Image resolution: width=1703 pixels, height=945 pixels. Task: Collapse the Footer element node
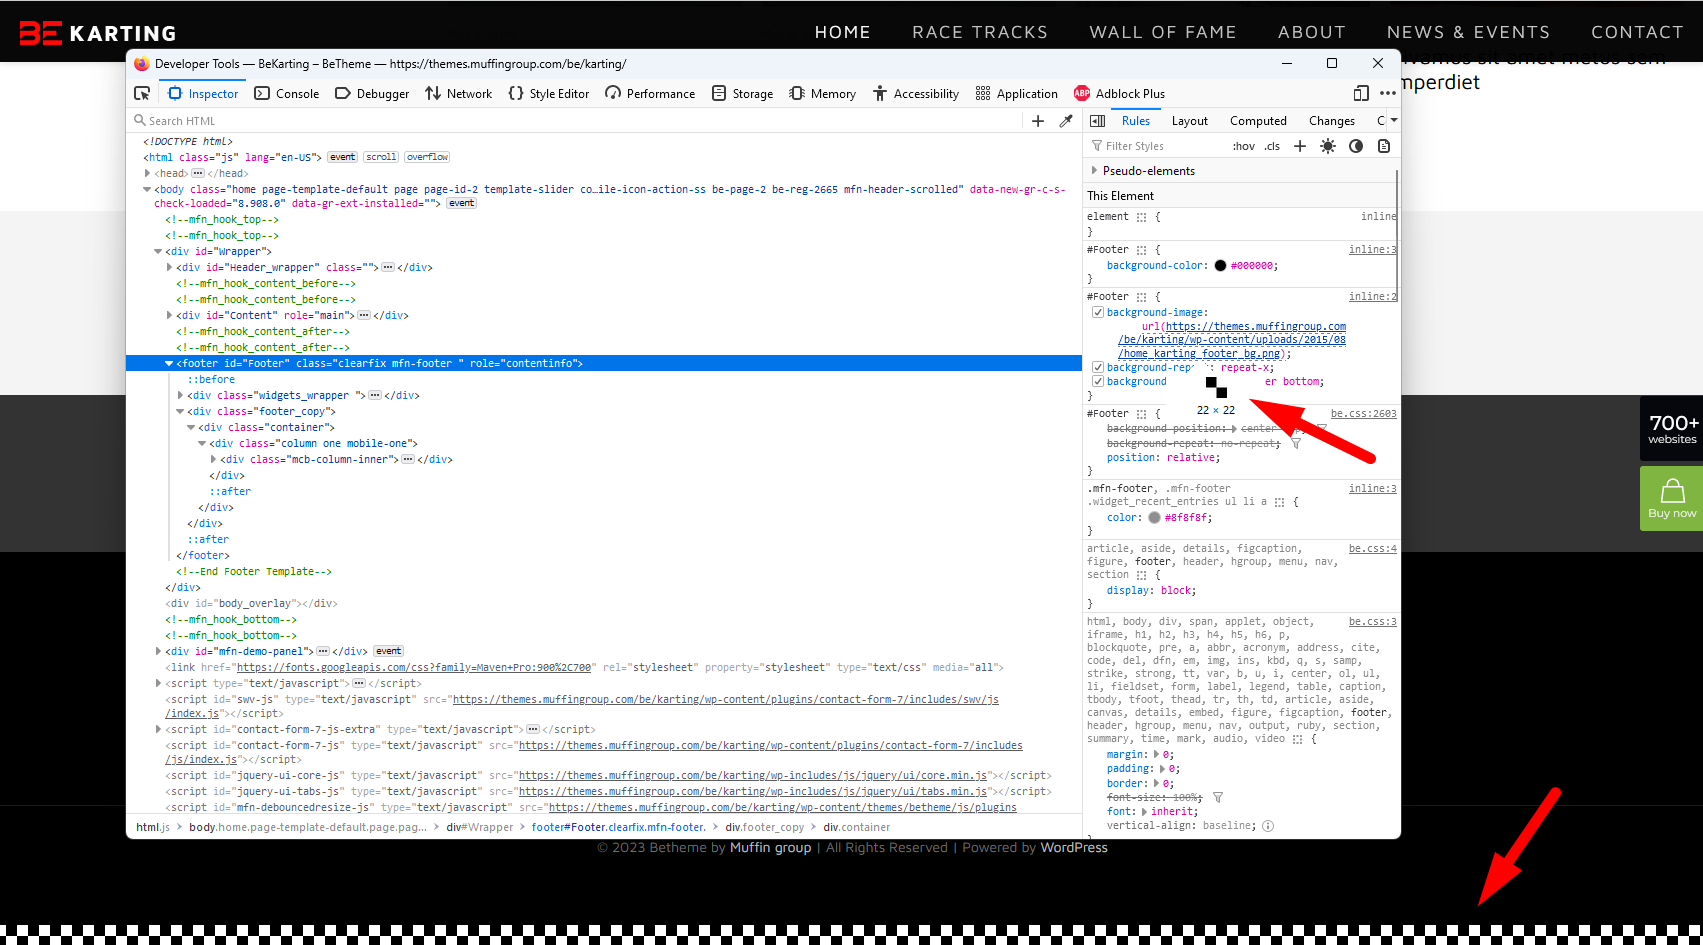pyautogui.click(x=169, y=364)
